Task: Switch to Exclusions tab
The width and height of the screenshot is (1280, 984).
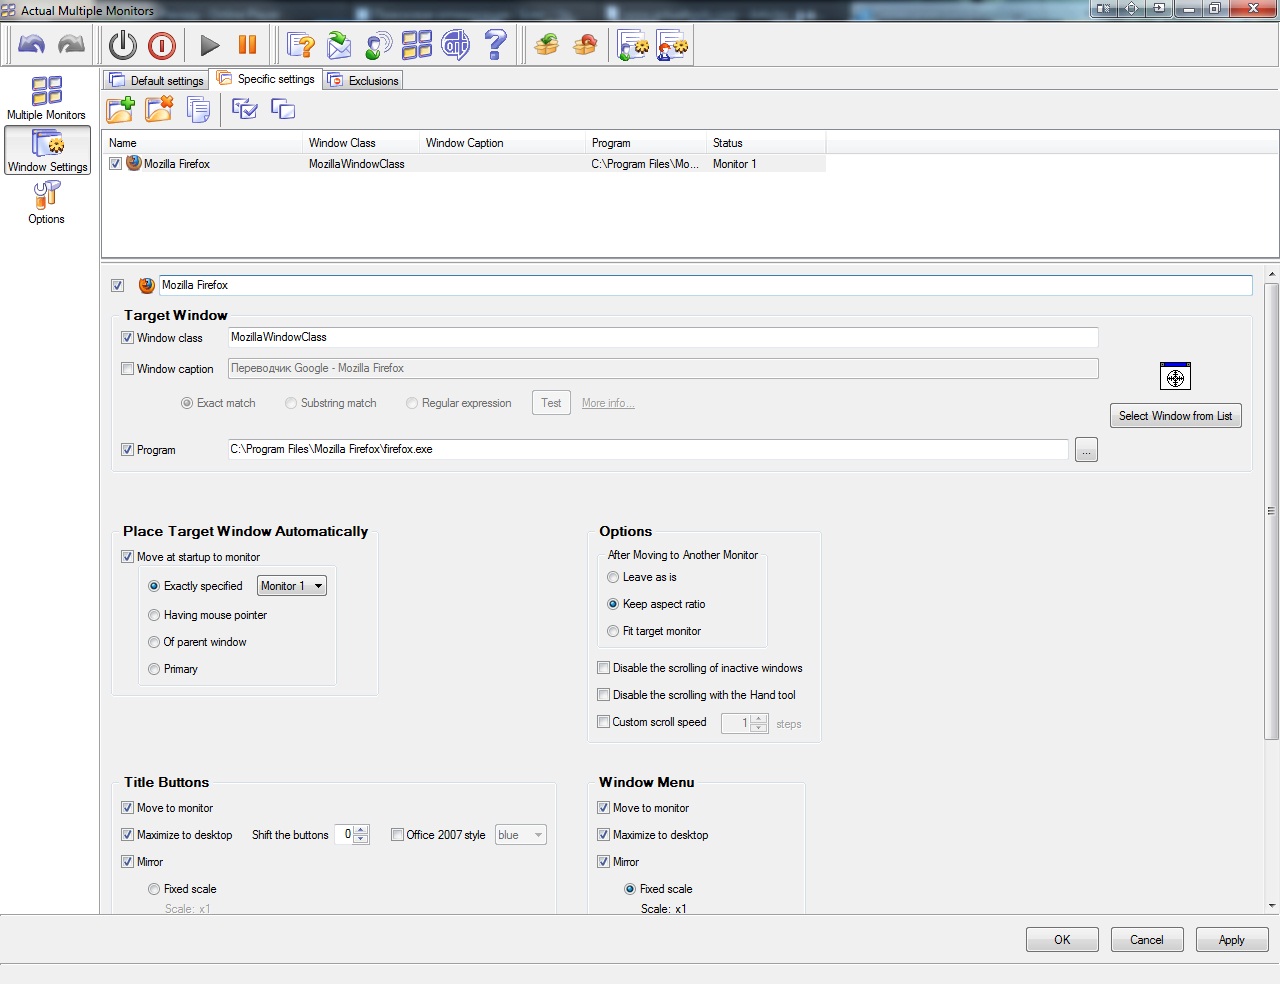Action: [x=364, y=80]
